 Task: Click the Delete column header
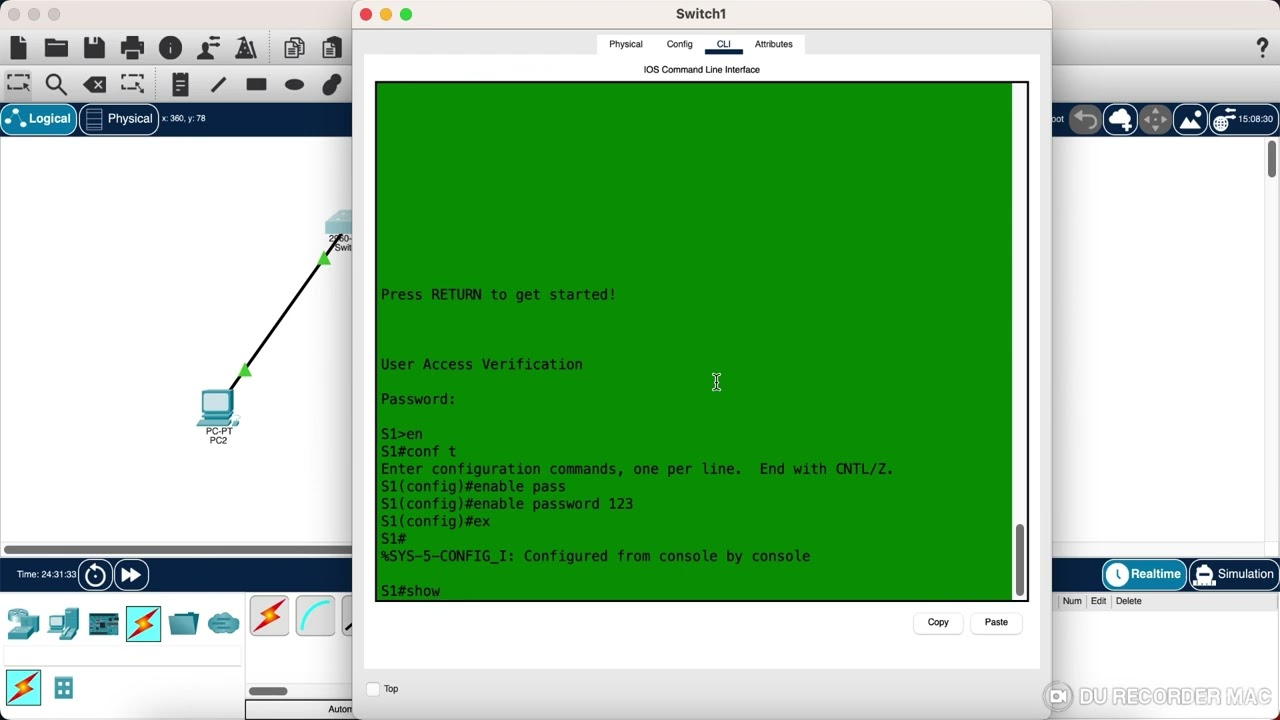click(1128, 601)
